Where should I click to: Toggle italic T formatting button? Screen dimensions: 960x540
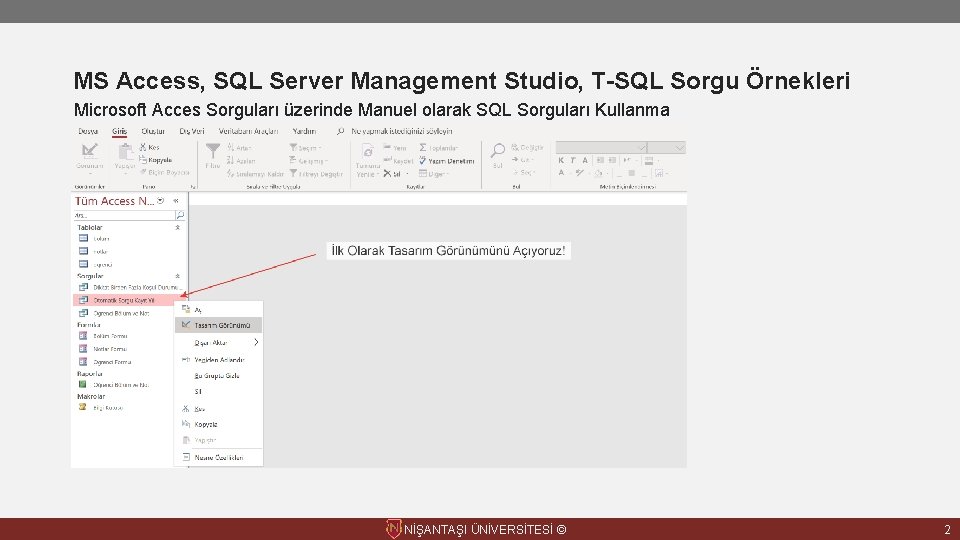[x=573, y=160]
